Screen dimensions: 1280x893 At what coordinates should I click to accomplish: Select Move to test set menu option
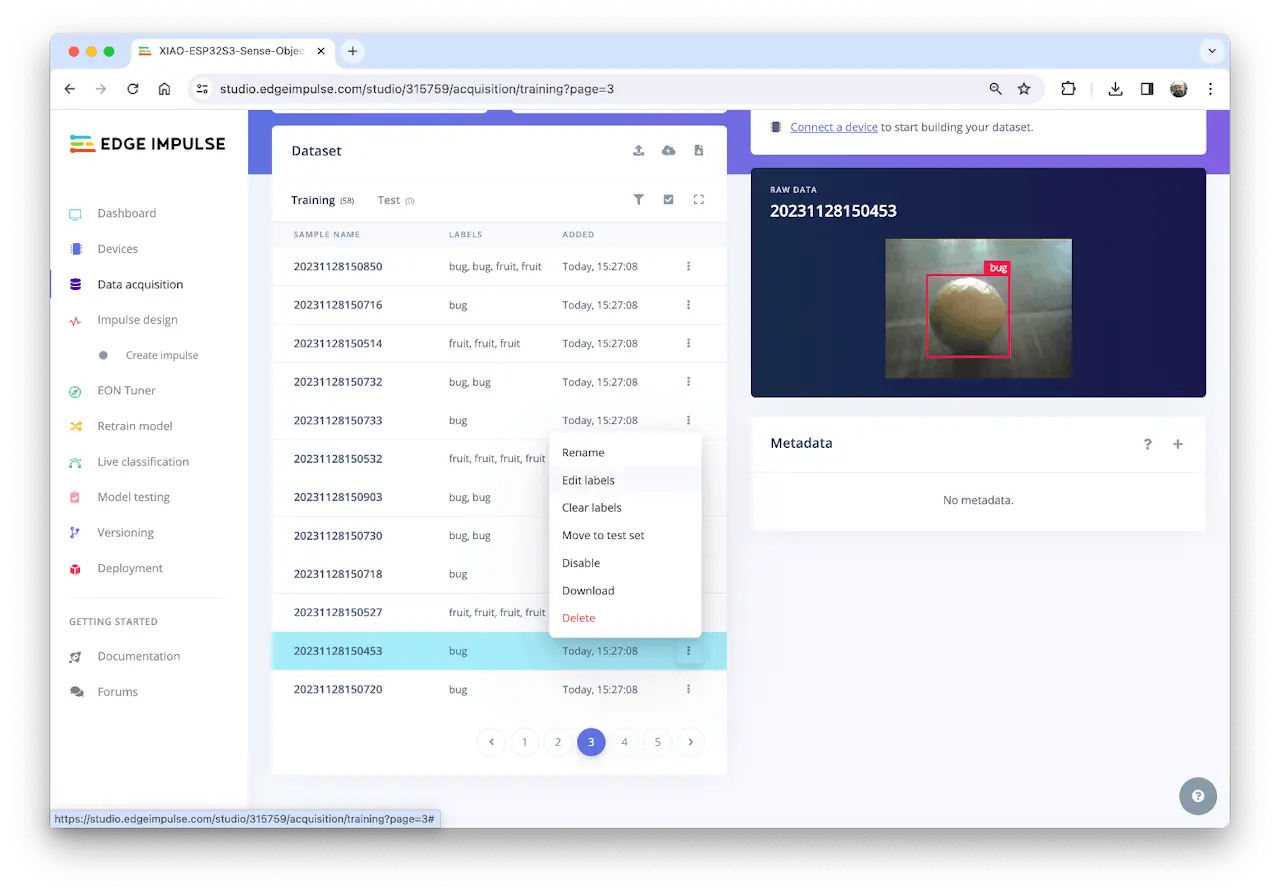[x=603, y=535]
